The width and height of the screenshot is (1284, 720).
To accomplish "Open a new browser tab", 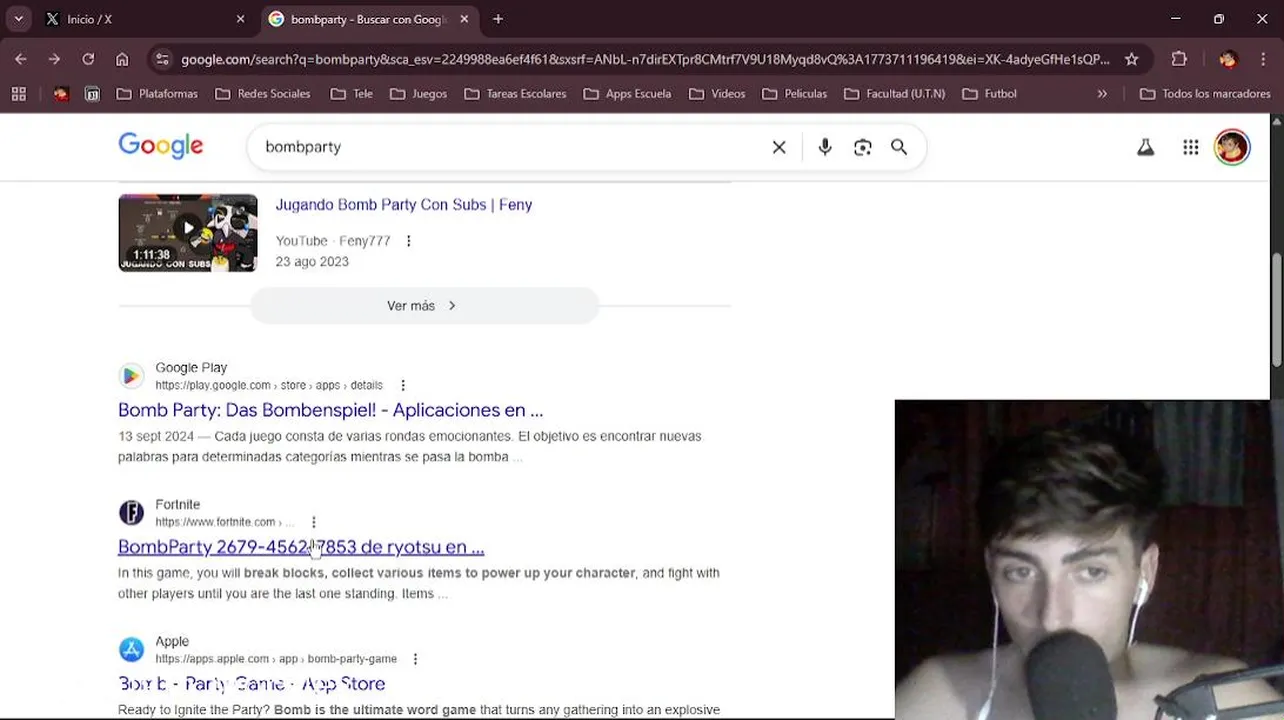I will coord(498,19).
